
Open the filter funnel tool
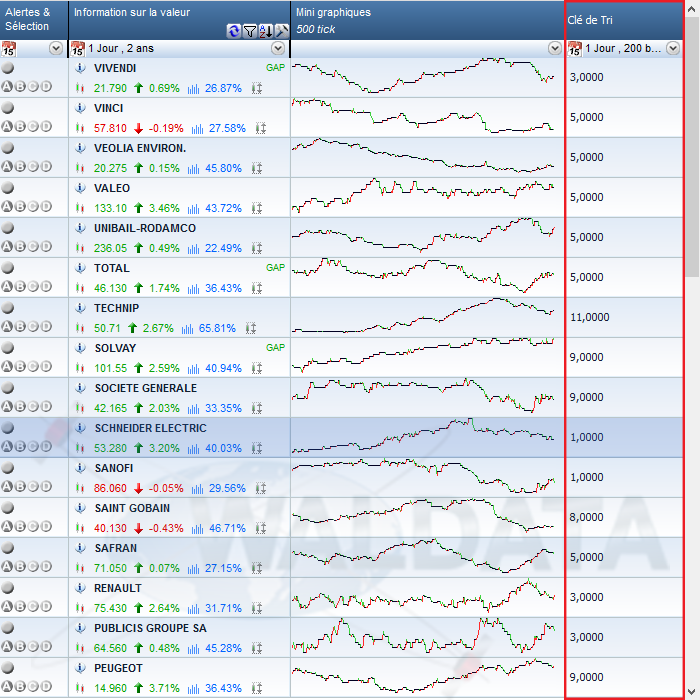250,31
